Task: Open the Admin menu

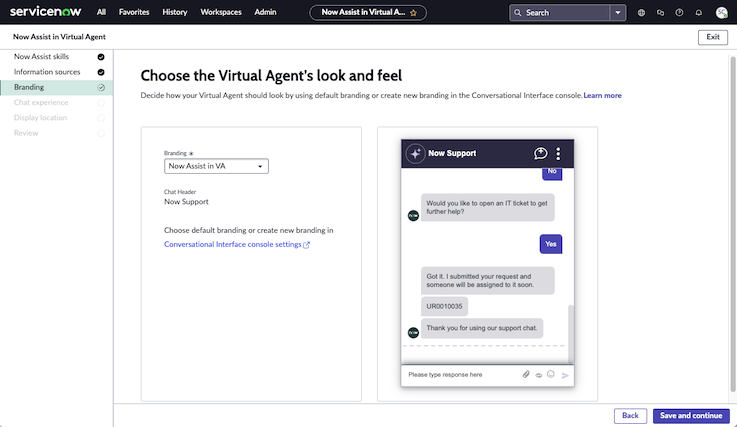Action: pyautogui.click(x=266, y=12)
